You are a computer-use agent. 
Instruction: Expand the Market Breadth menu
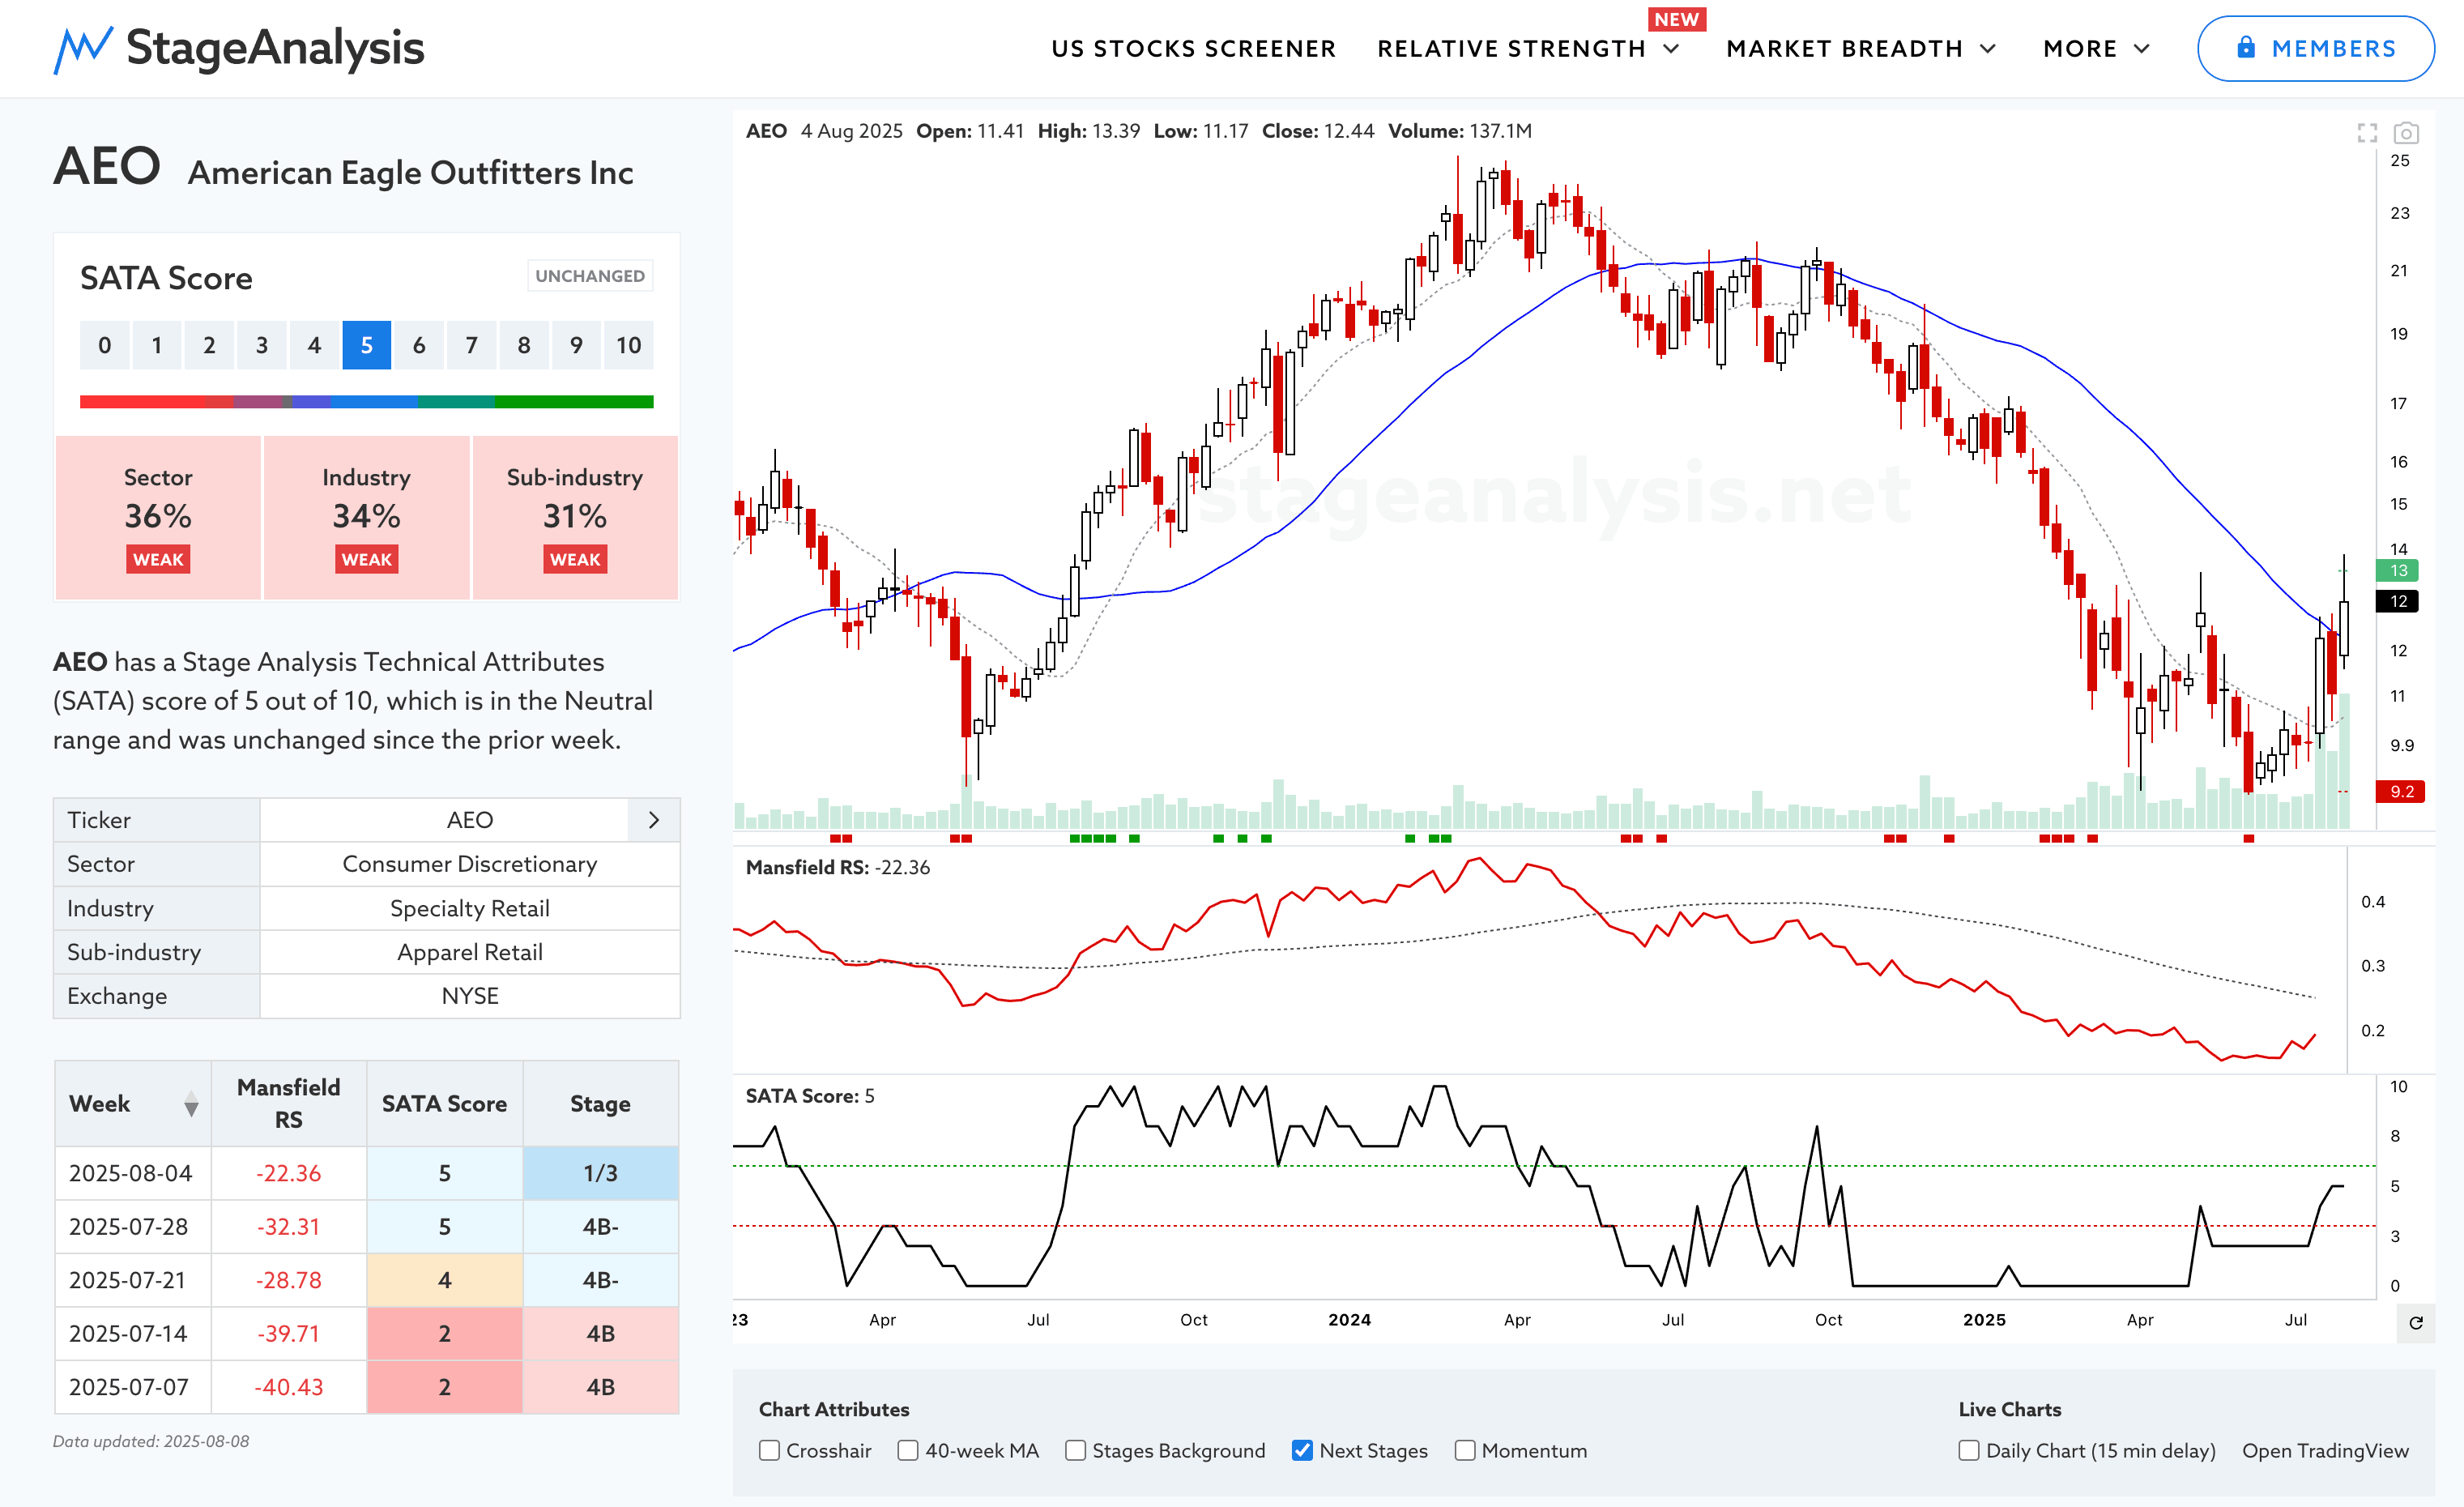click(1861, 49)
